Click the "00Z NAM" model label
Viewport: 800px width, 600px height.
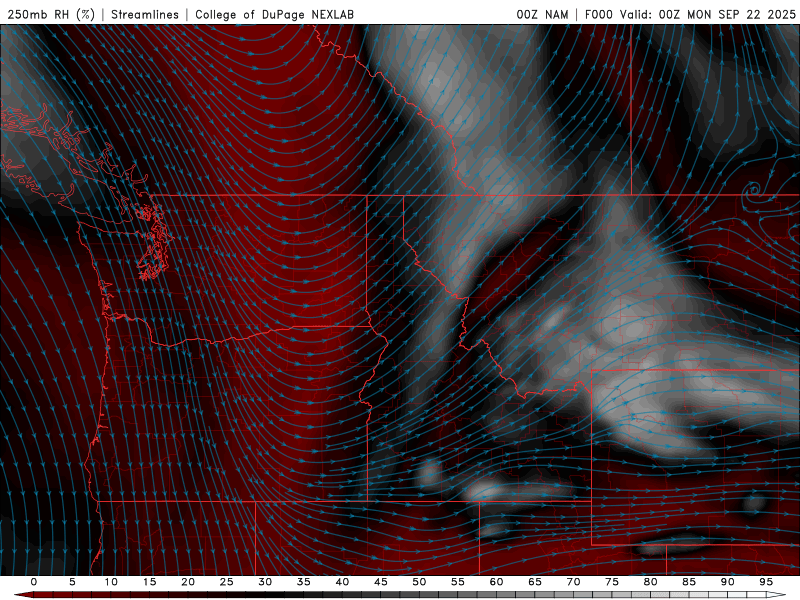point(542,14)
